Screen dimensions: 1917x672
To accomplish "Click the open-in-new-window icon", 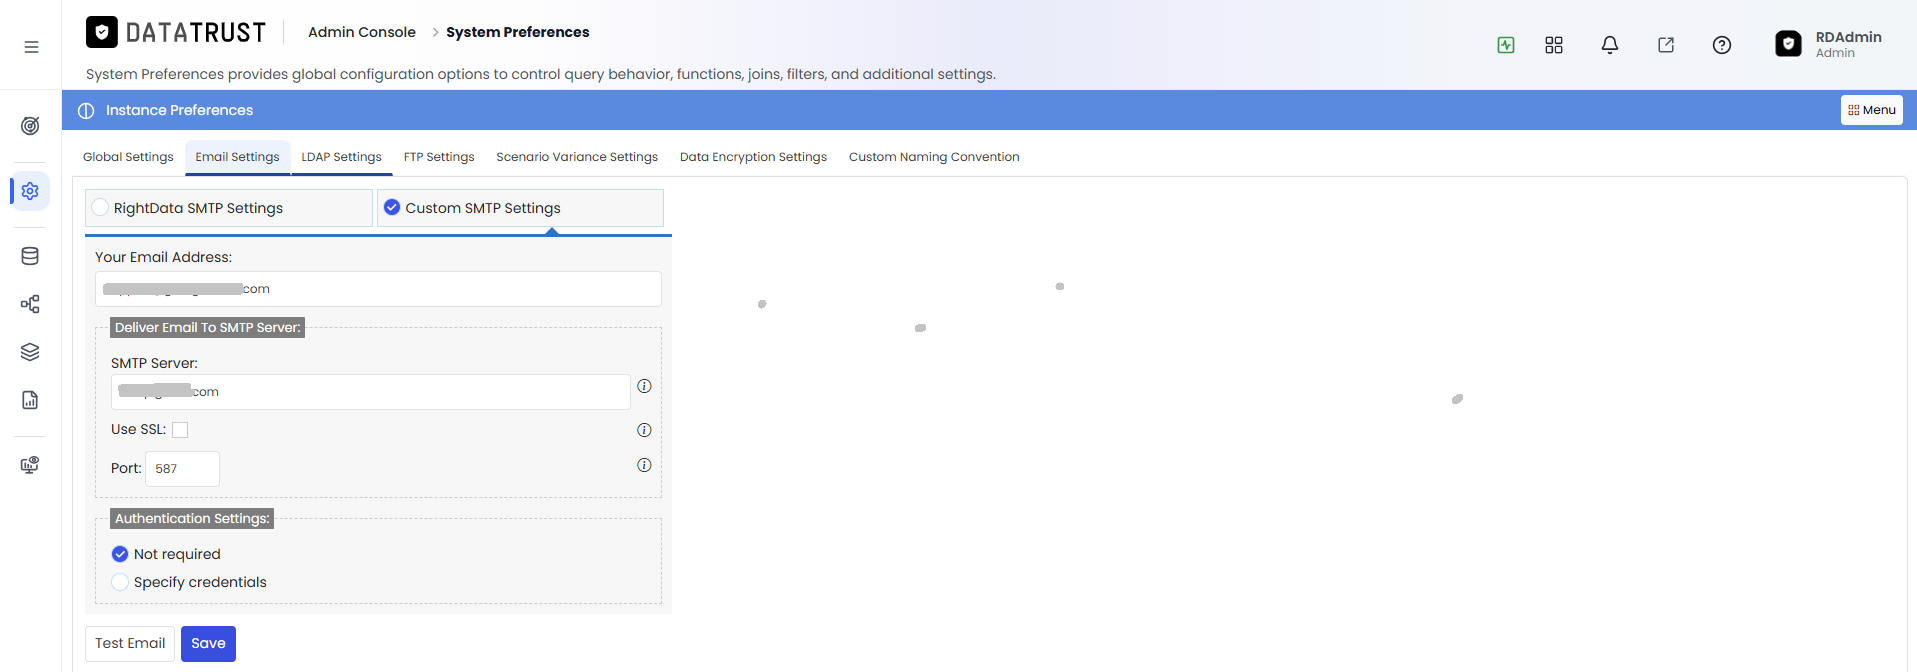I will click(x=1666, y=45).
